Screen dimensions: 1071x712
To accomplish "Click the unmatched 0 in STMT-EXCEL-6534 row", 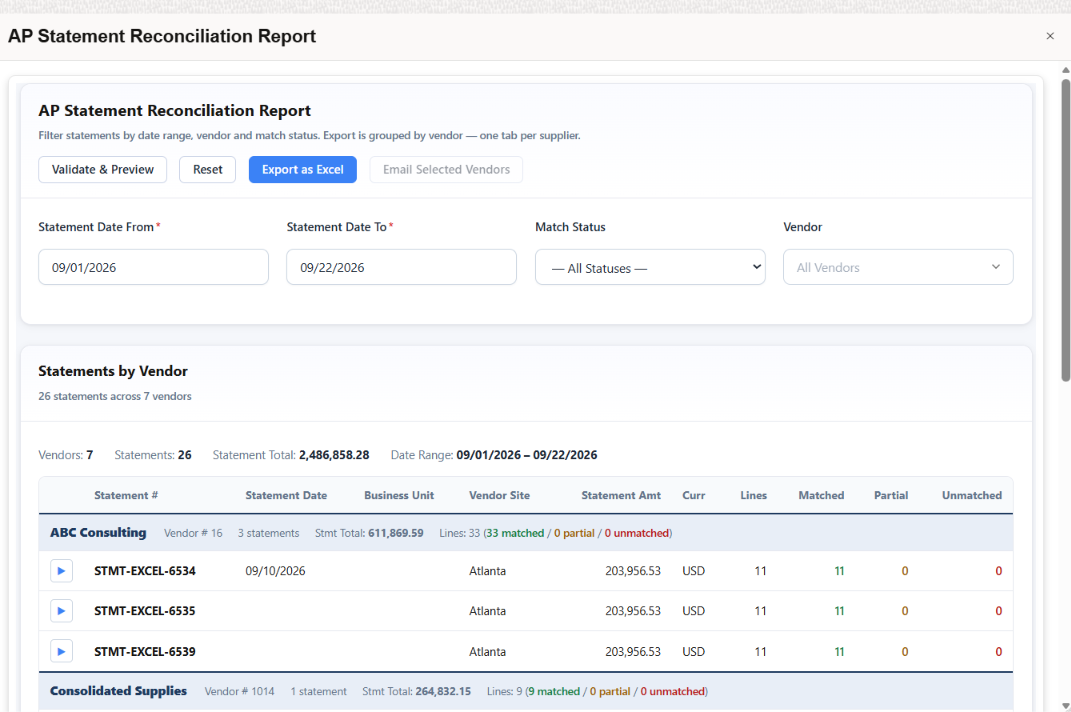I will click(999, 571).
